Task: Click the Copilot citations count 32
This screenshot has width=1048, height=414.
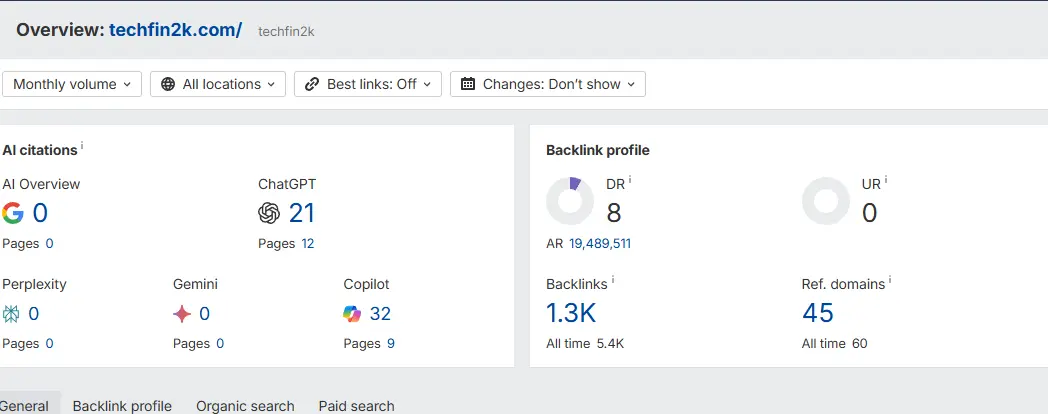Action: 380,314
